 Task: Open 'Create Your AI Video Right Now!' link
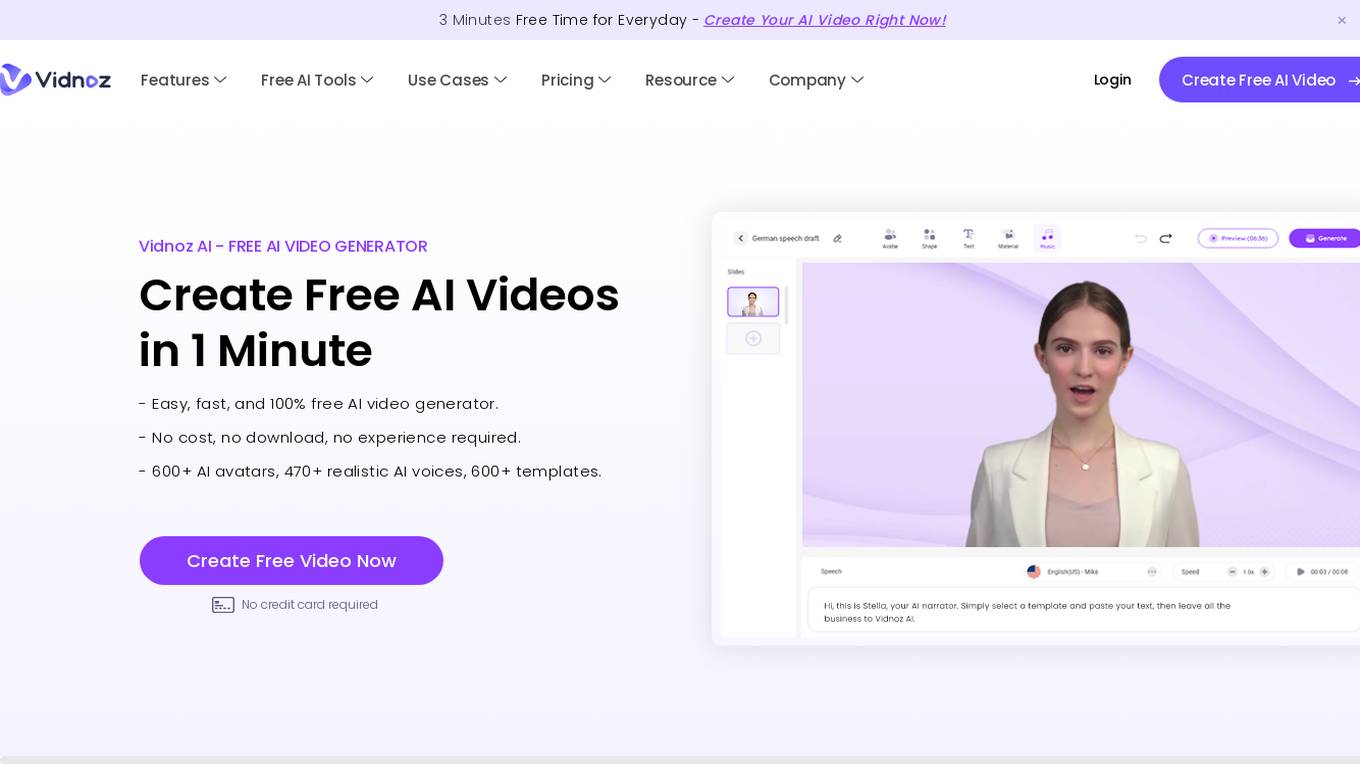tap(824, 20)
